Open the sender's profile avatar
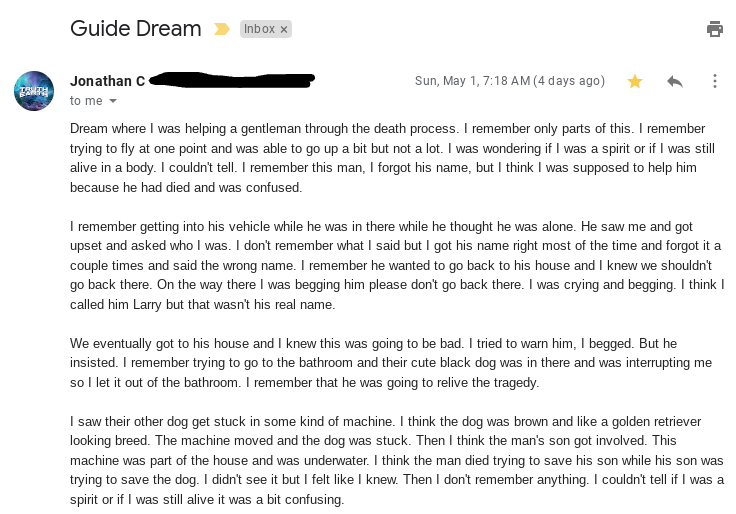736x514 pixels. coord(34,90)
